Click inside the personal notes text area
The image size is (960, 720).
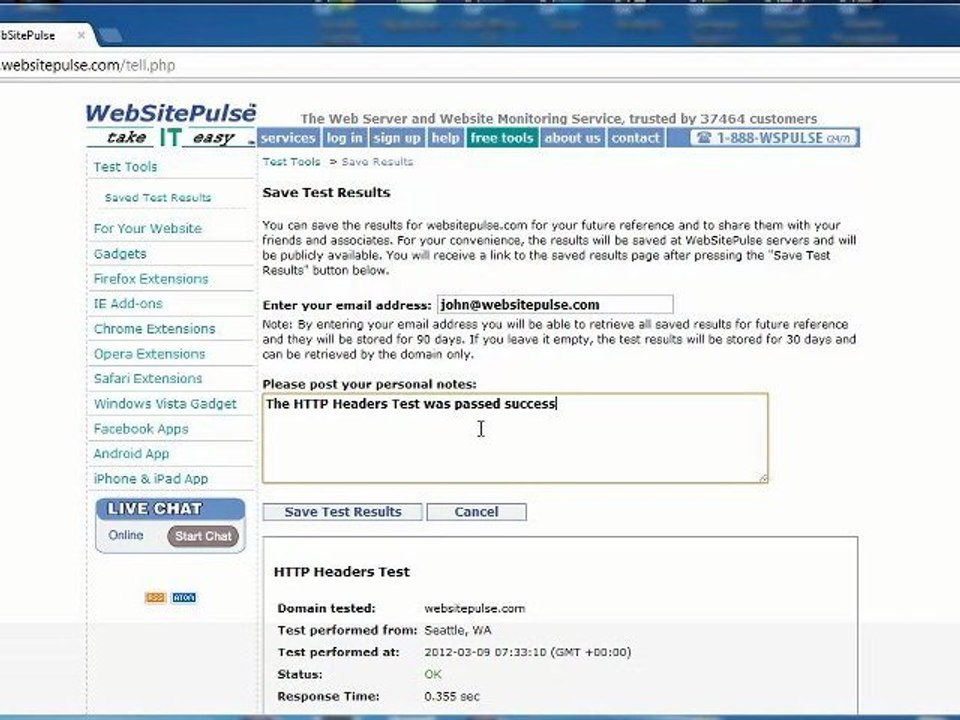[x=515, y=438]
